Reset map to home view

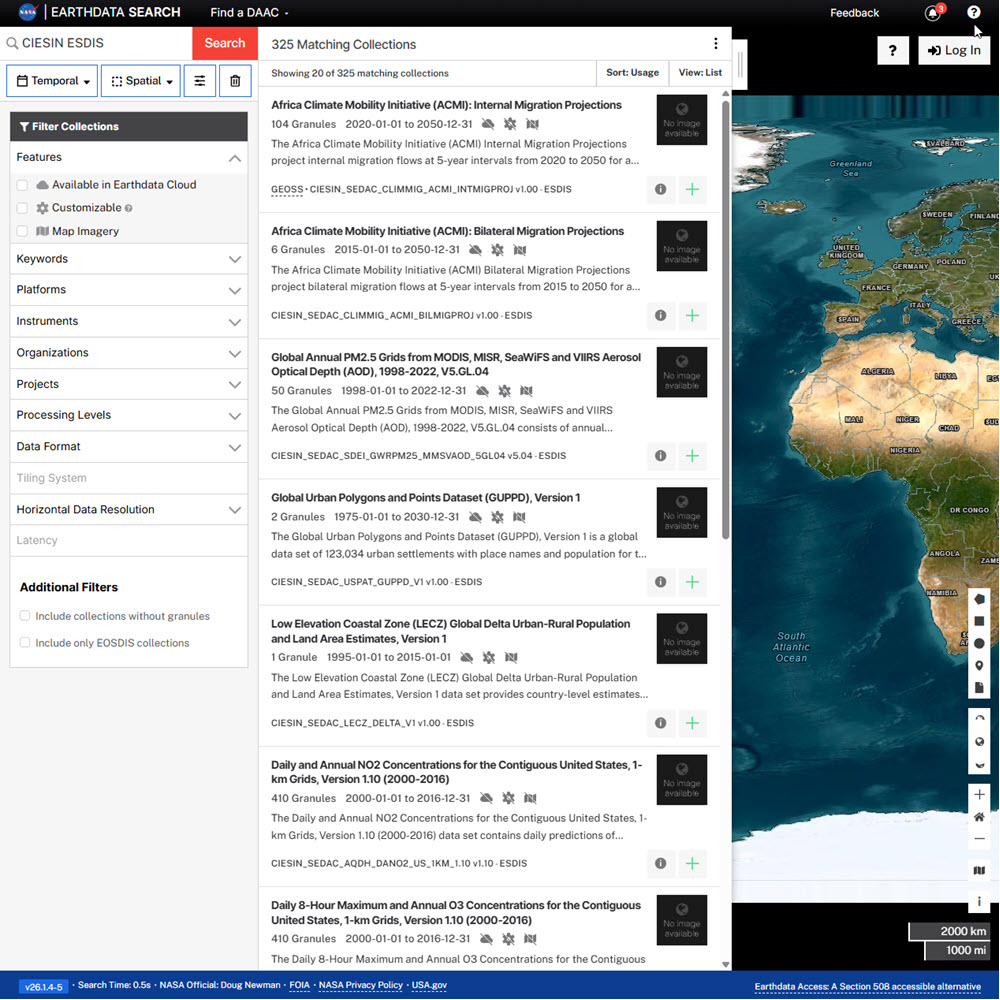point(979,817)
